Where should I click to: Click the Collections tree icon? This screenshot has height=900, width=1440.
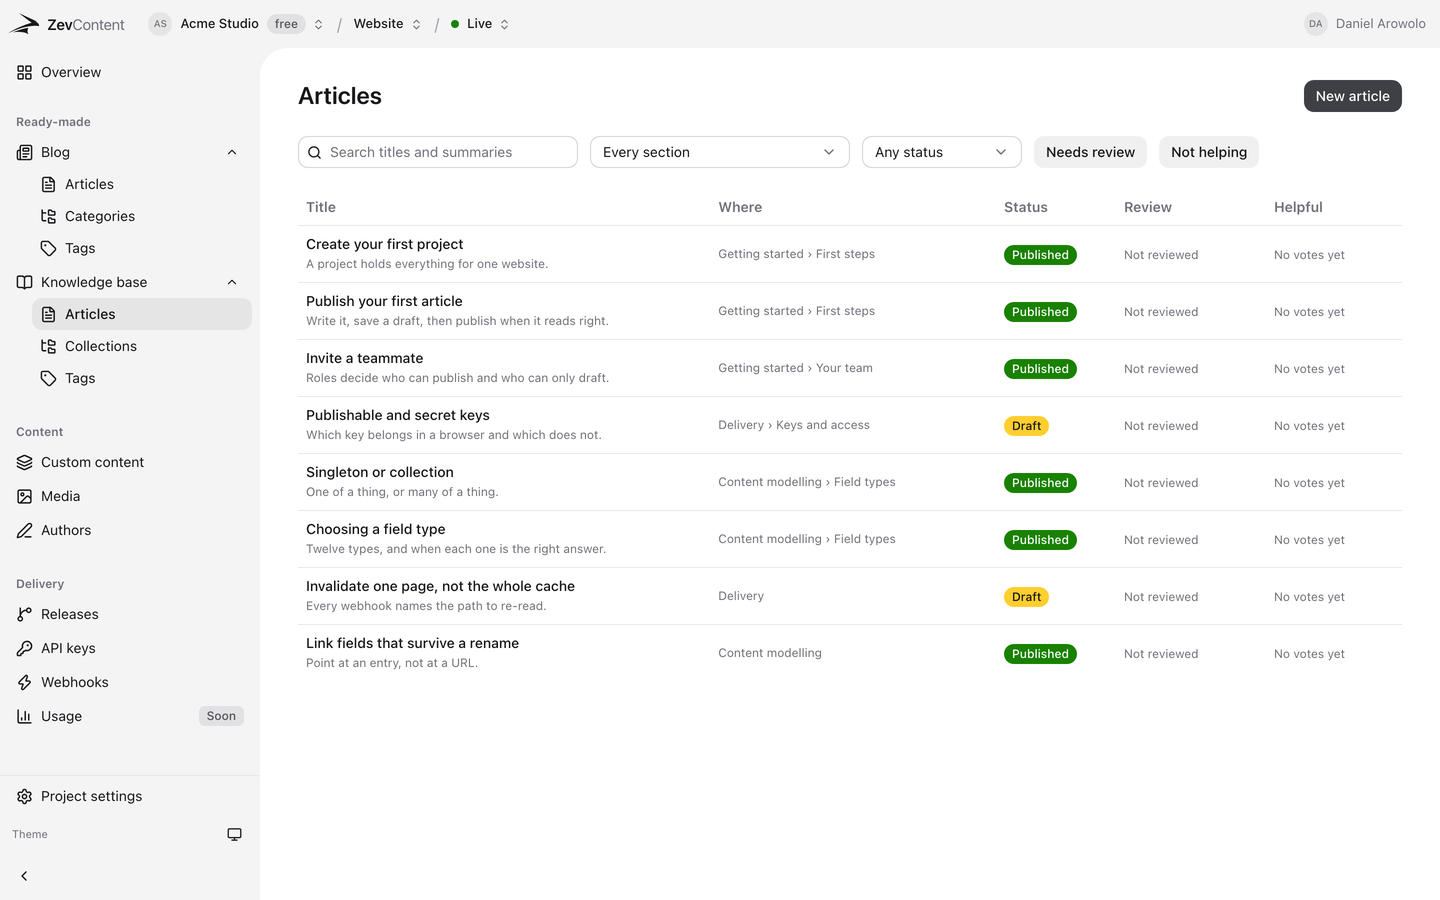point(48,346)
